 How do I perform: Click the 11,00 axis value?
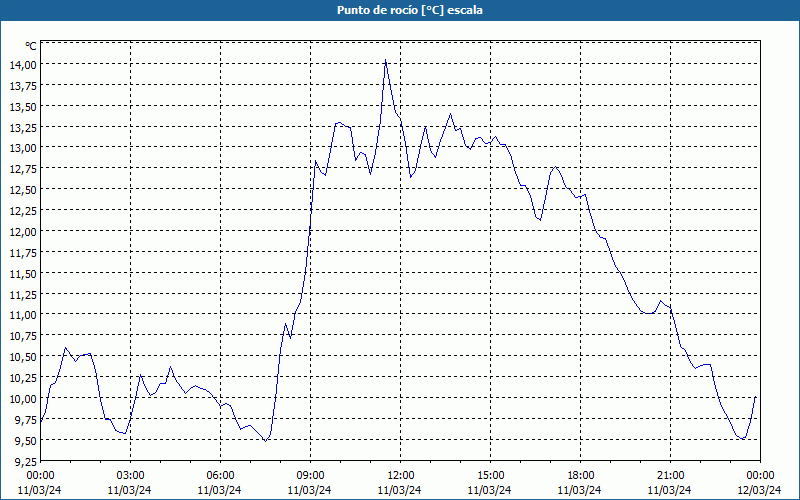coord(23,315)
